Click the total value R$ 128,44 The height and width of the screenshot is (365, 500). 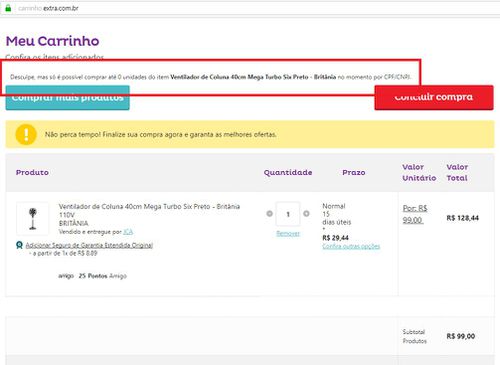click(x=463, y=218)
